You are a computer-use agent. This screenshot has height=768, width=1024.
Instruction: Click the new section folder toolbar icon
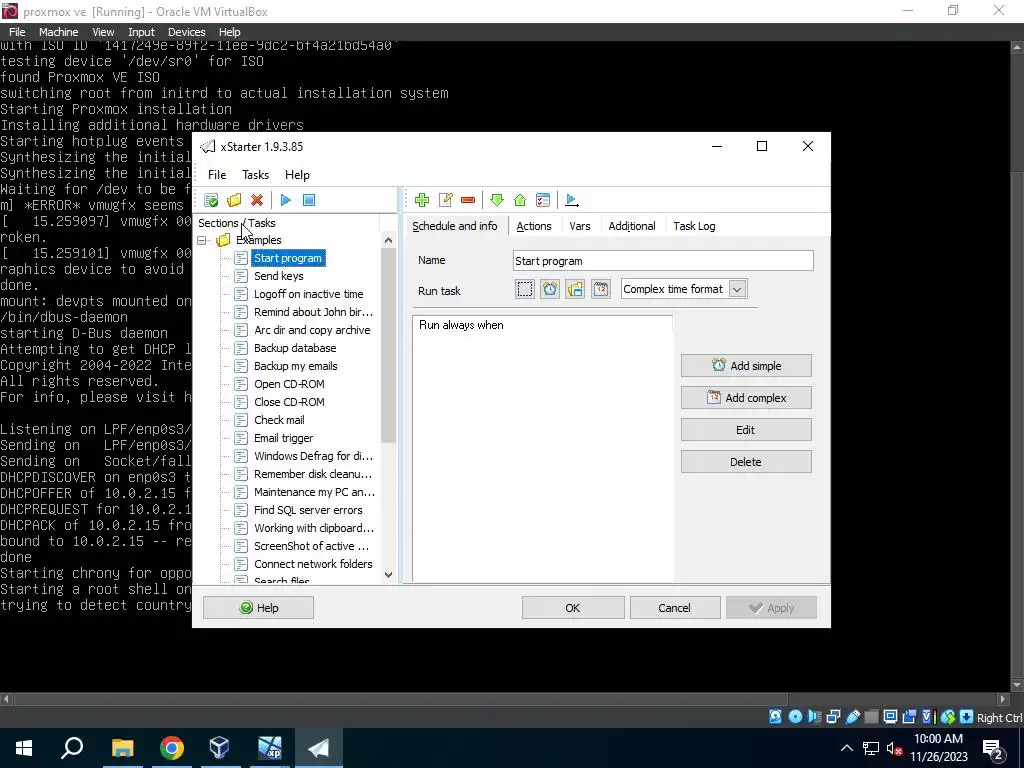point(234,200)
